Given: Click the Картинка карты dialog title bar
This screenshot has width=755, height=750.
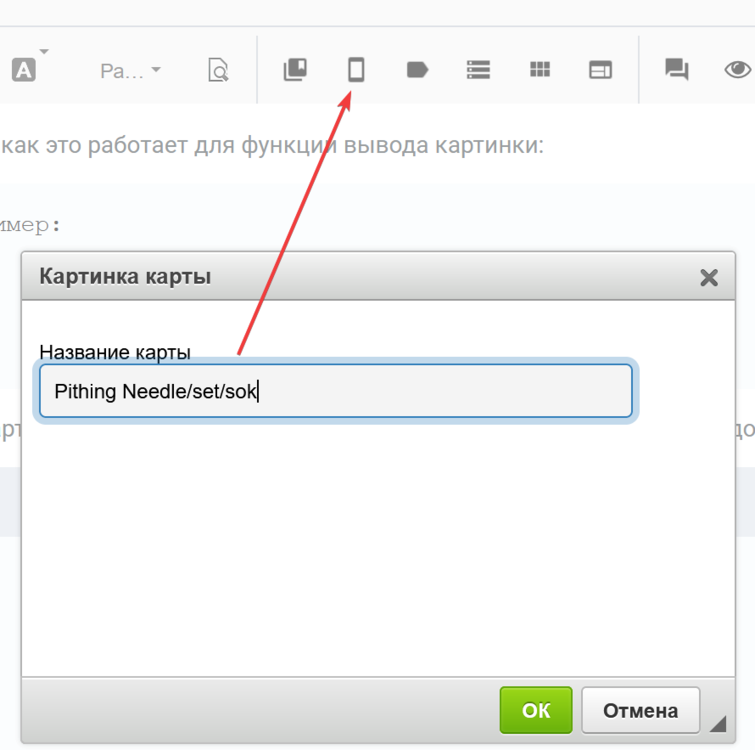Looking at the screenshot, I should [350, 277].
